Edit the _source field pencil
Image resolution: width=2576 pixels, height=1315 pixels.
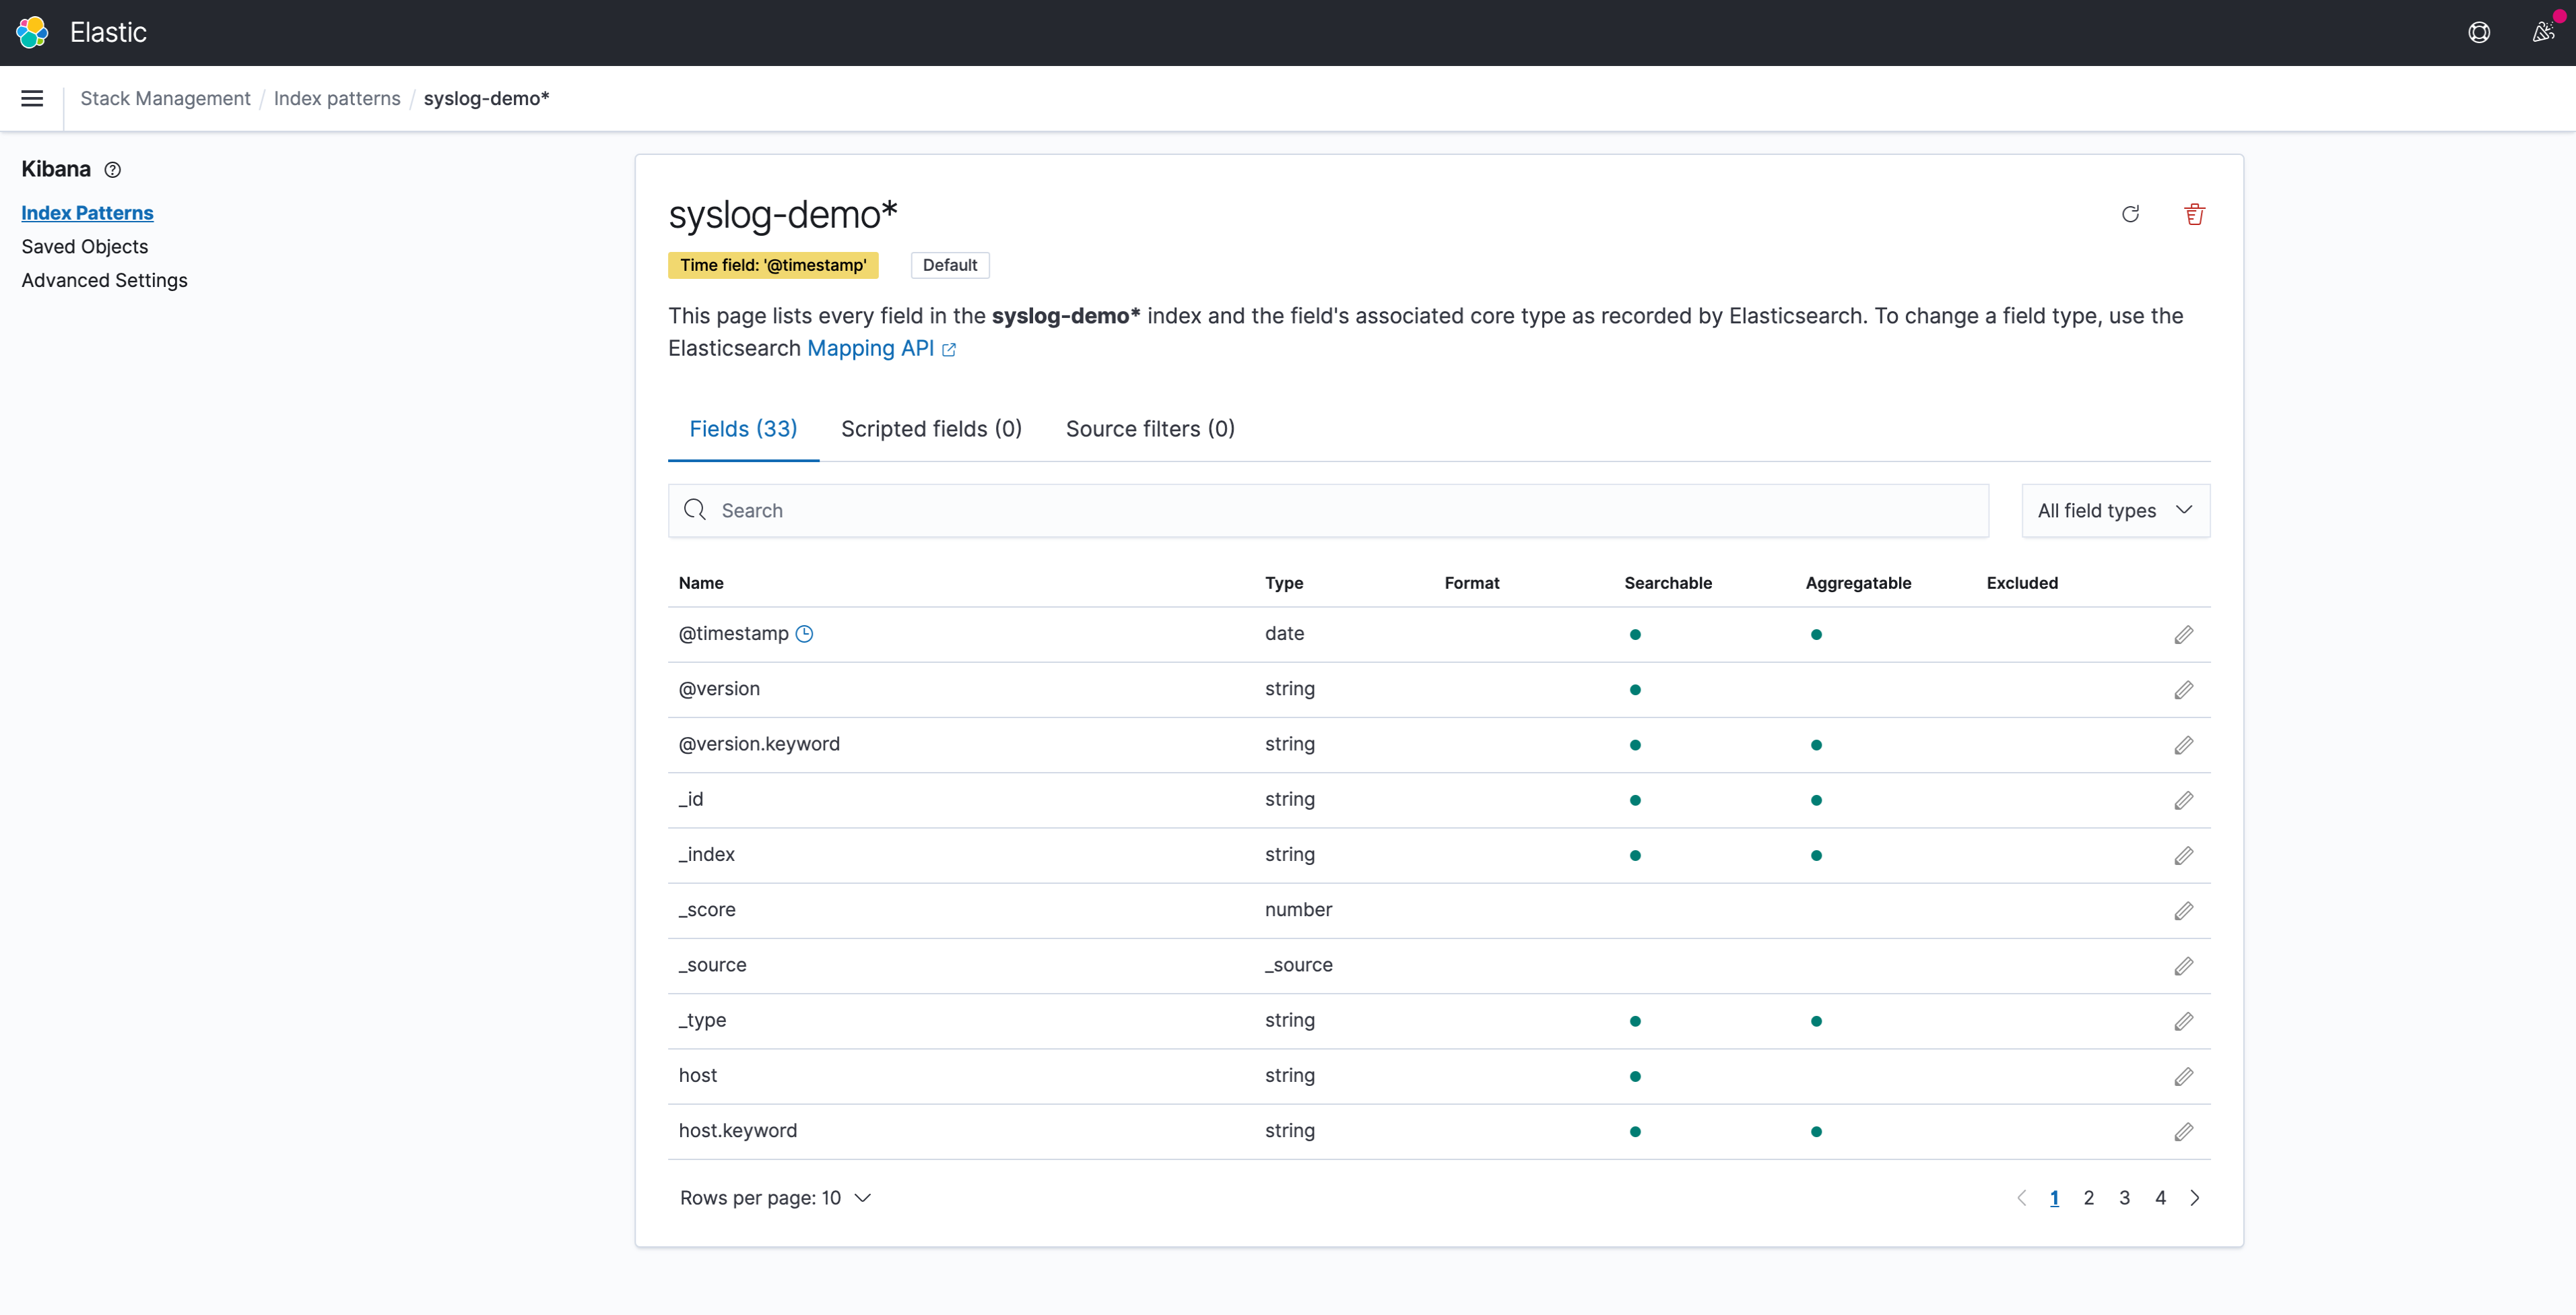click(2183, 966)
